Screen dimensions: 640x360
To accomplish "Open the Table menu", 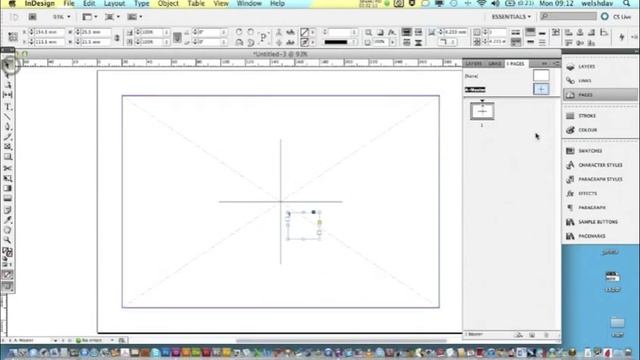I will point(196,4).
